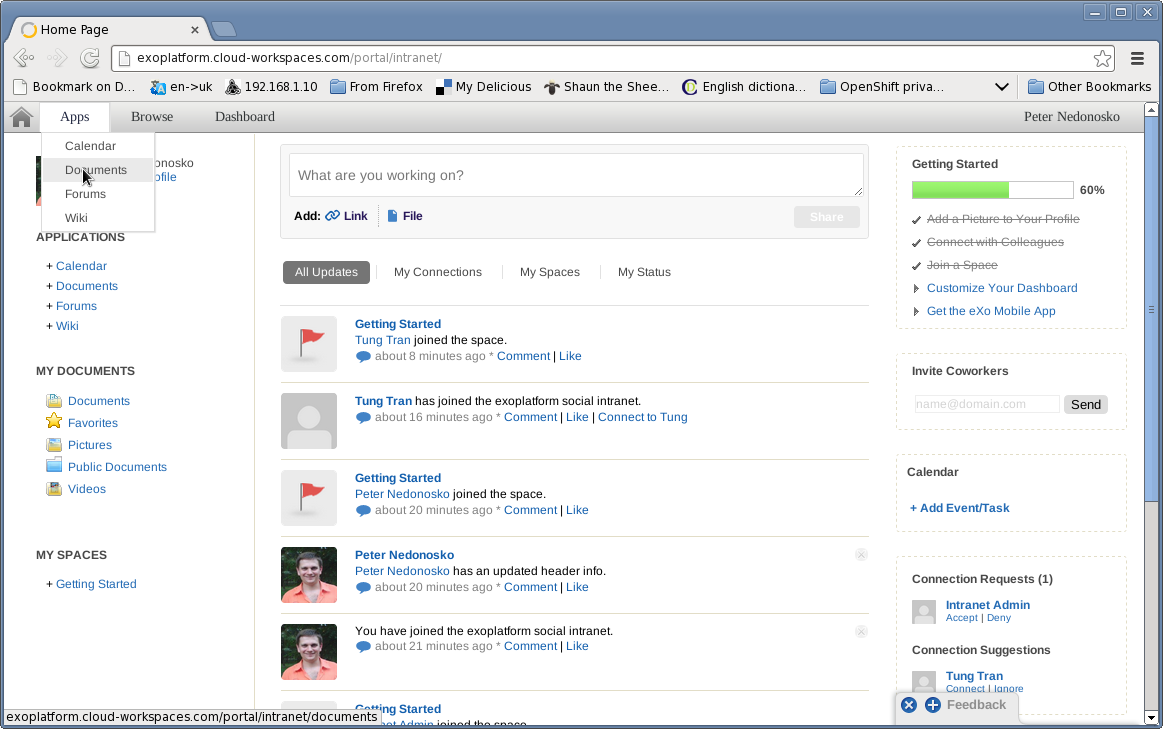Accept Intranet Admin connection request

[961, 618]
